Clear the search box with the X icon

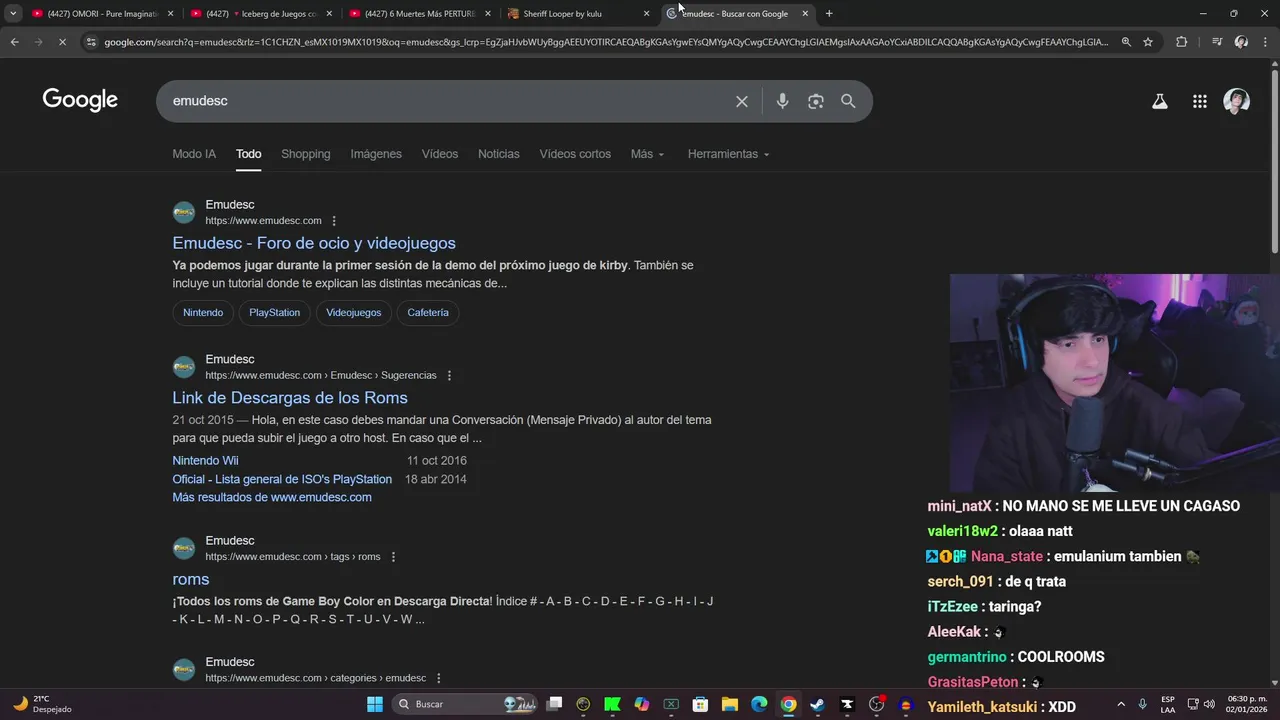pos(742,101)
